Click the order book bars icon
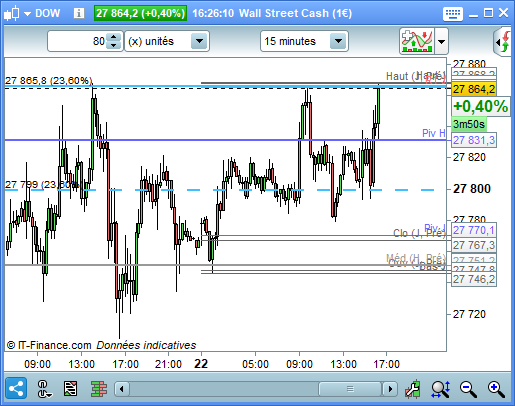The width and height of the screenshot is (515, 406). tap(99, 389)
